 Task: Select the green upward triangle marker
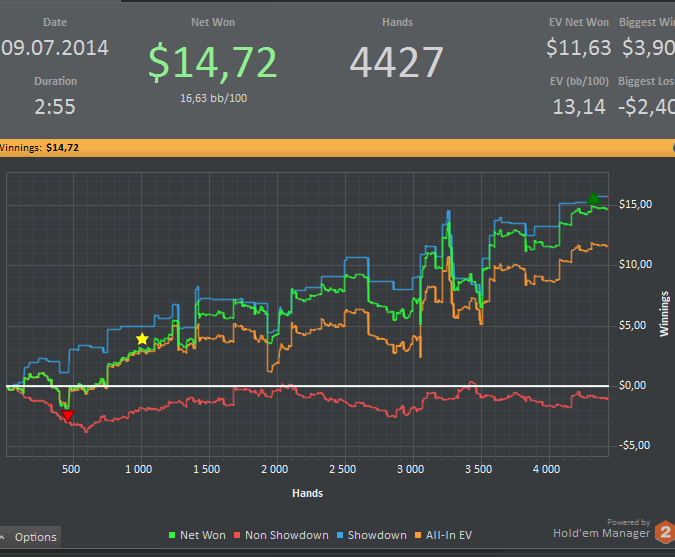[x=594, y=198]
